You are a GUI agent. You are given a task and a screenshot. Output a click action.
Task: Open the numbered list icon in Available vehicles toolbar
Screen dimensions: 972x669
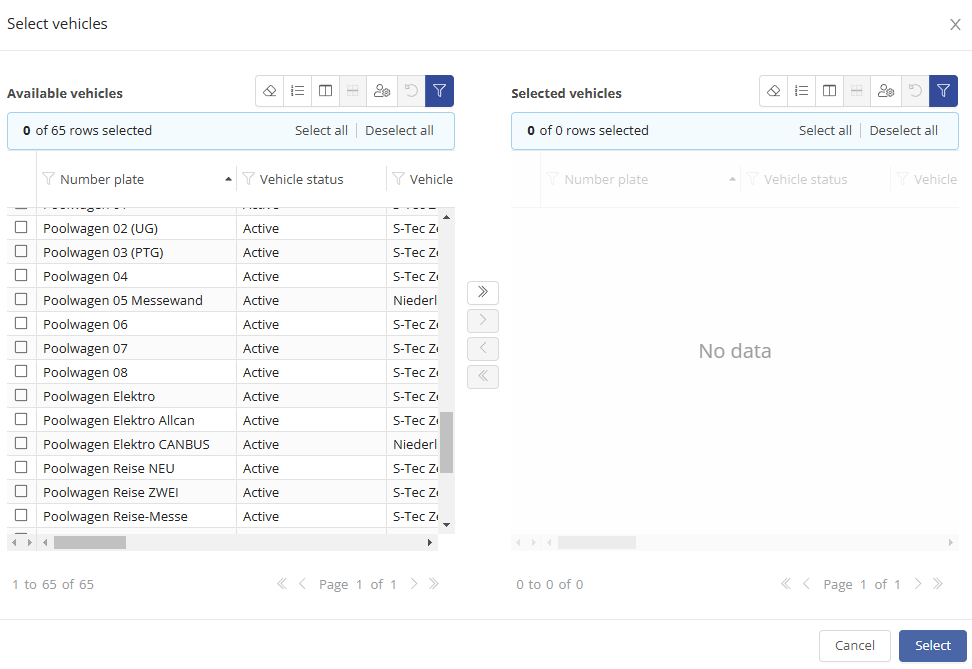coord(297,91)
